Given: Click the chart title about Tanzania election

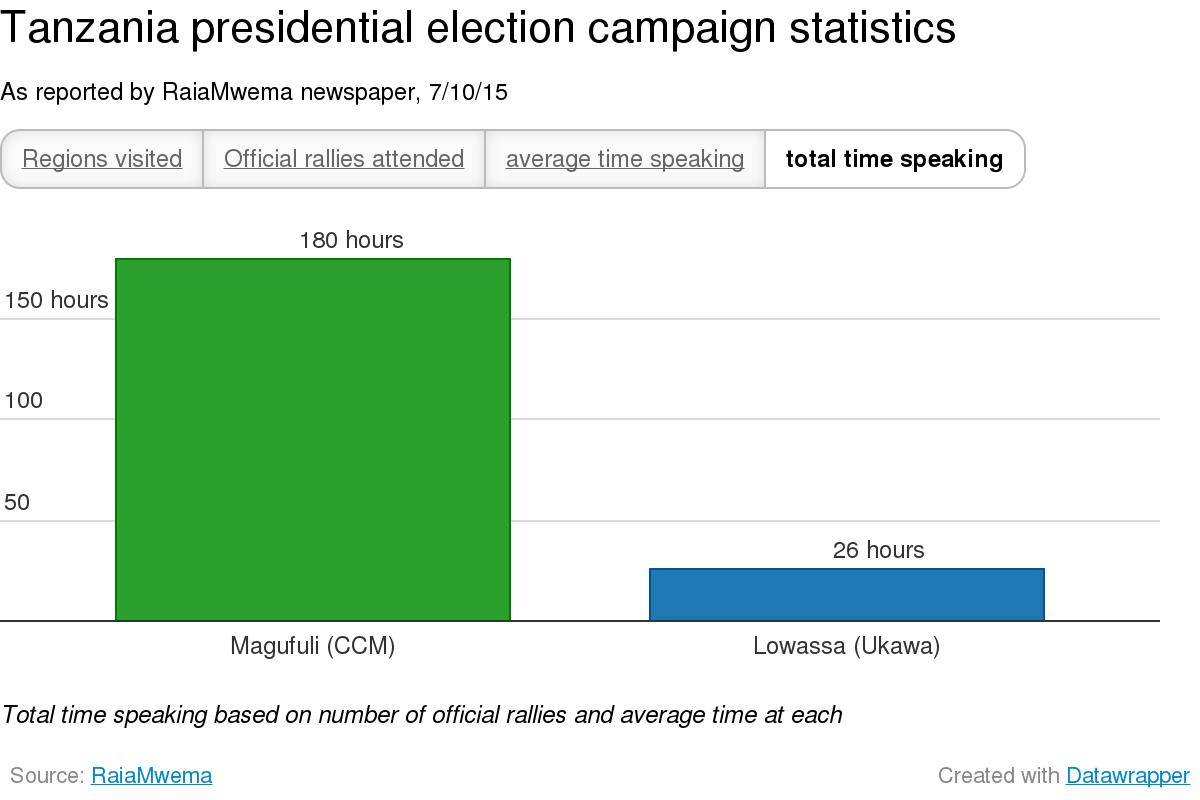Looking at the screenshot, I should click(x=478, y=30).
